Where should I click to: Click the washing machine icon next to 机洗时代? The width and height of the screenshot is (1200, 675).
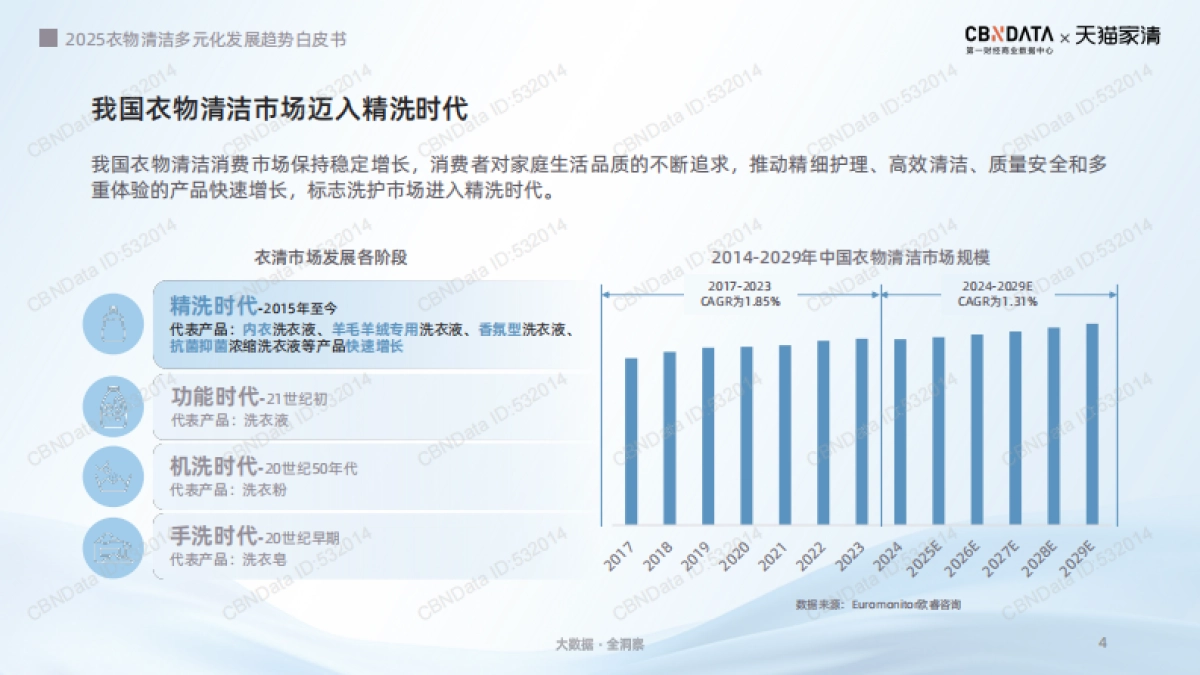click(112, 472)
